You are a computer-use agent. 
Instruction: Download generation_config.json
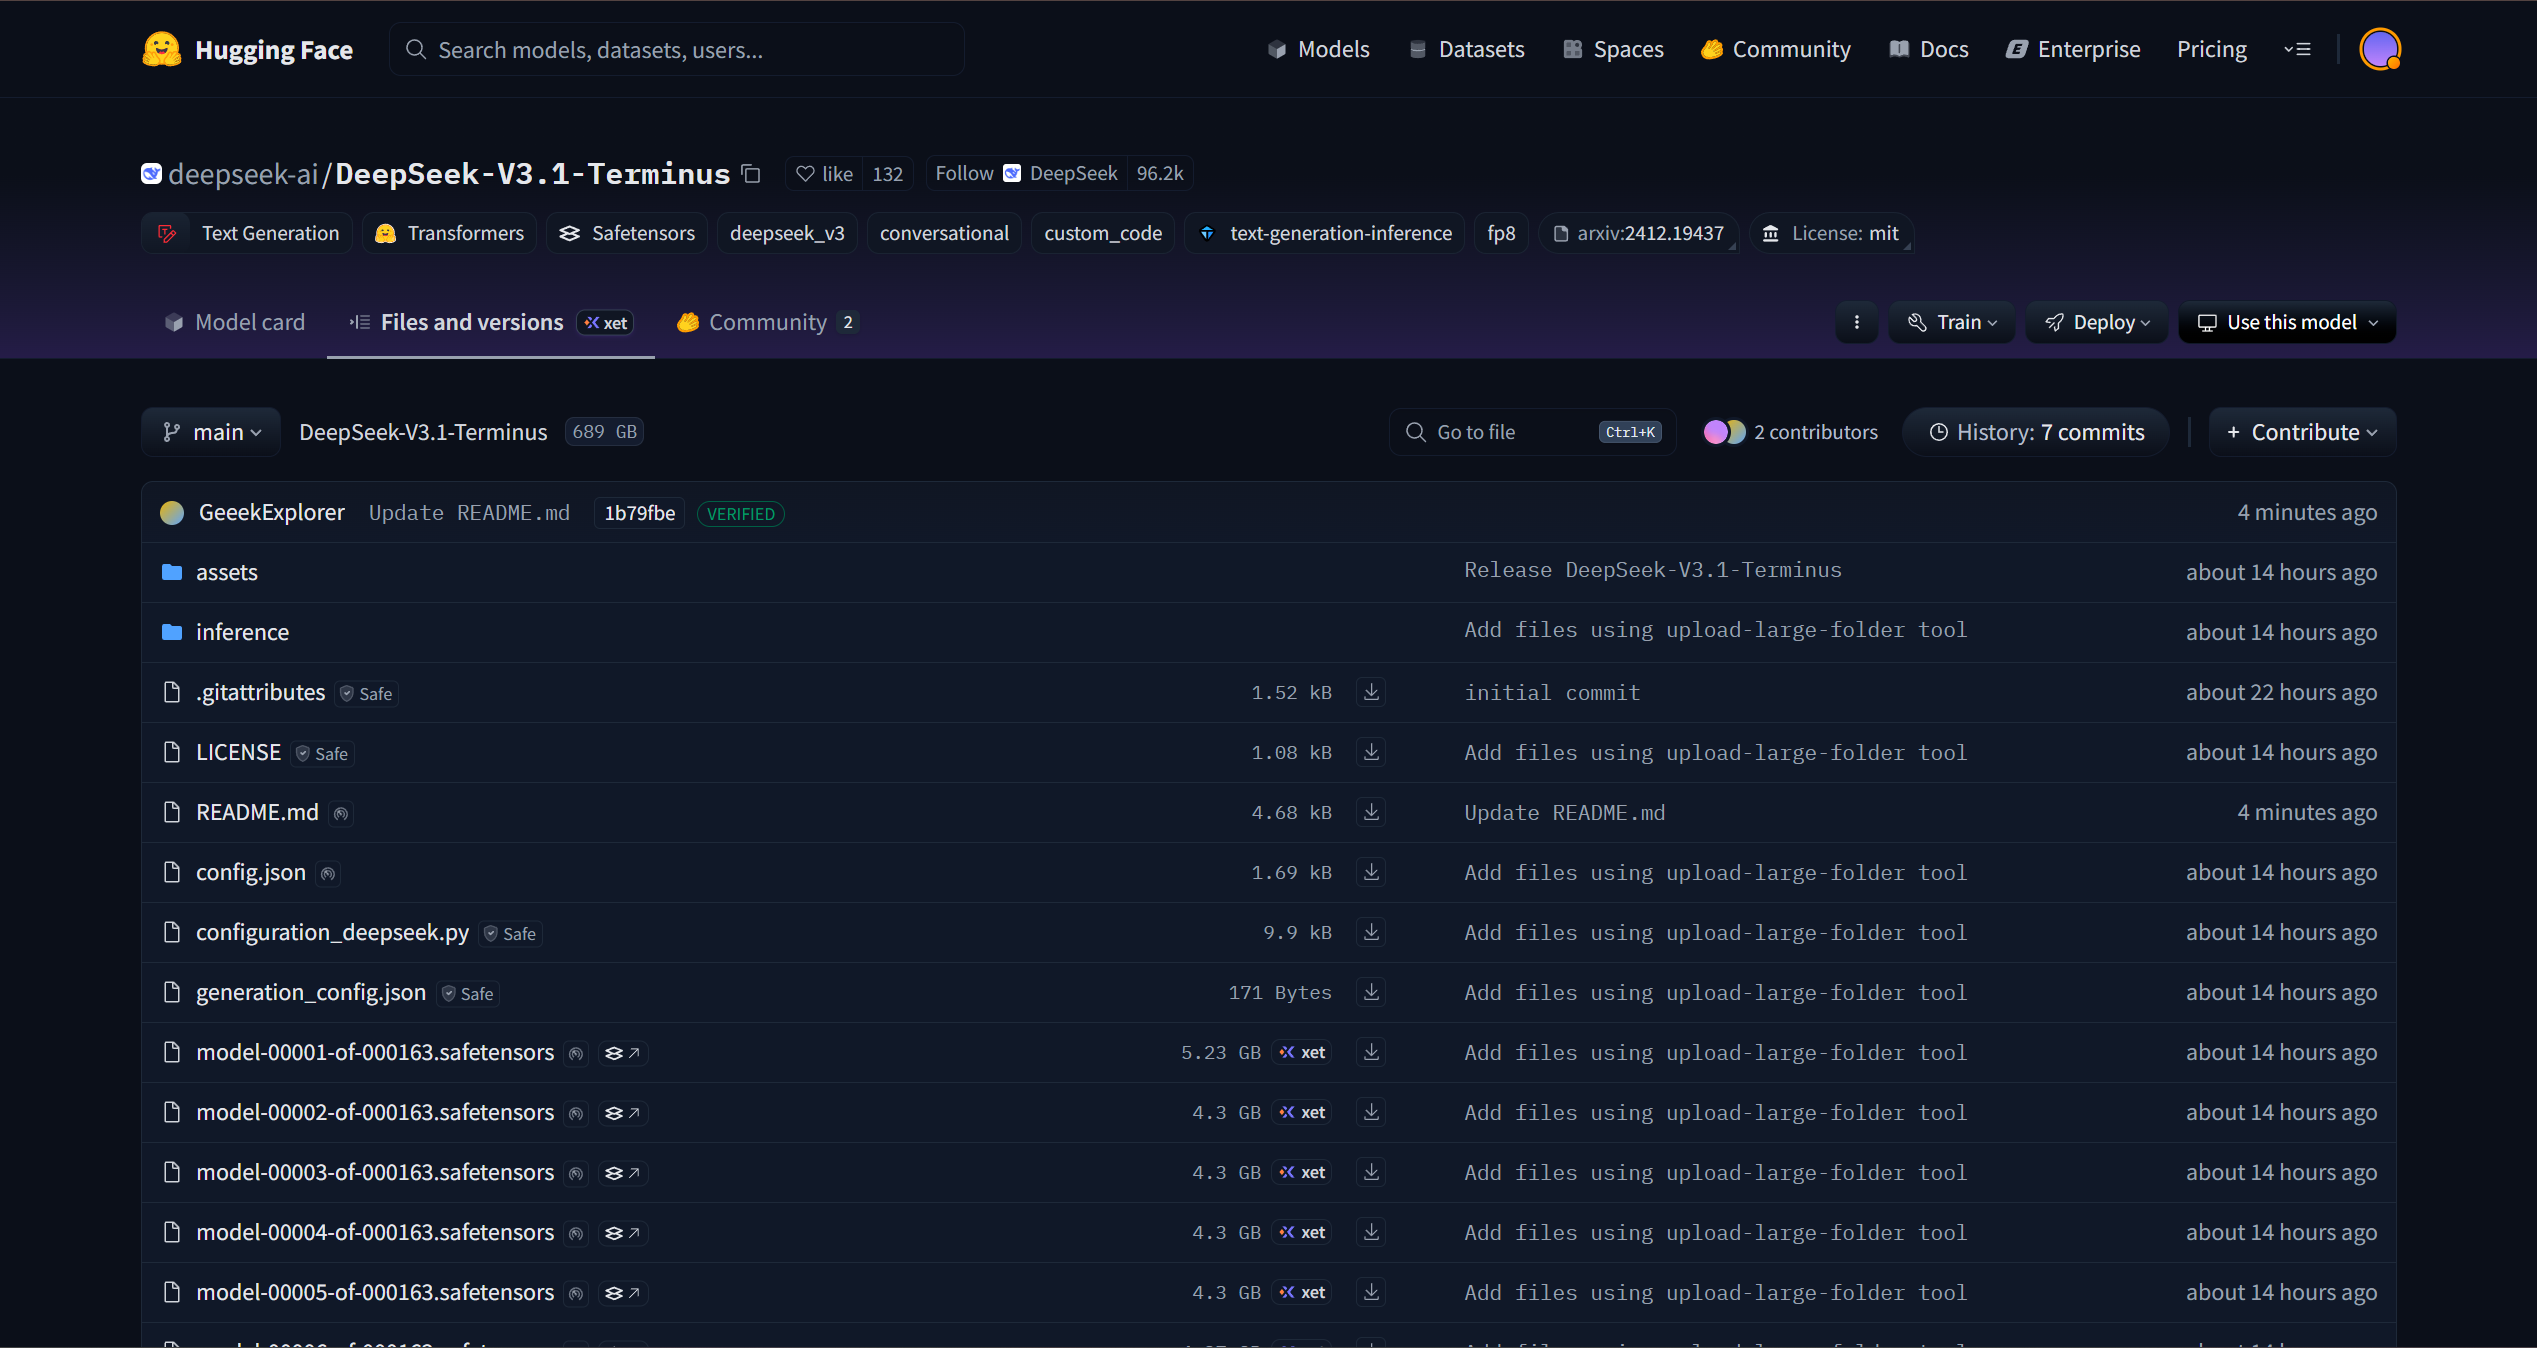(x=1372, y=992)
